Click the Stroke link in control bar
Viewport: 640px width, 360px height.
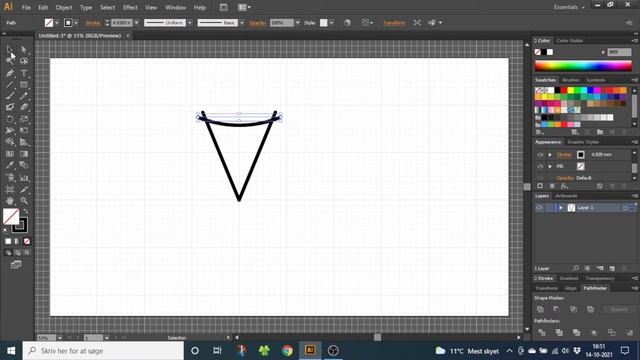[93, 23]
